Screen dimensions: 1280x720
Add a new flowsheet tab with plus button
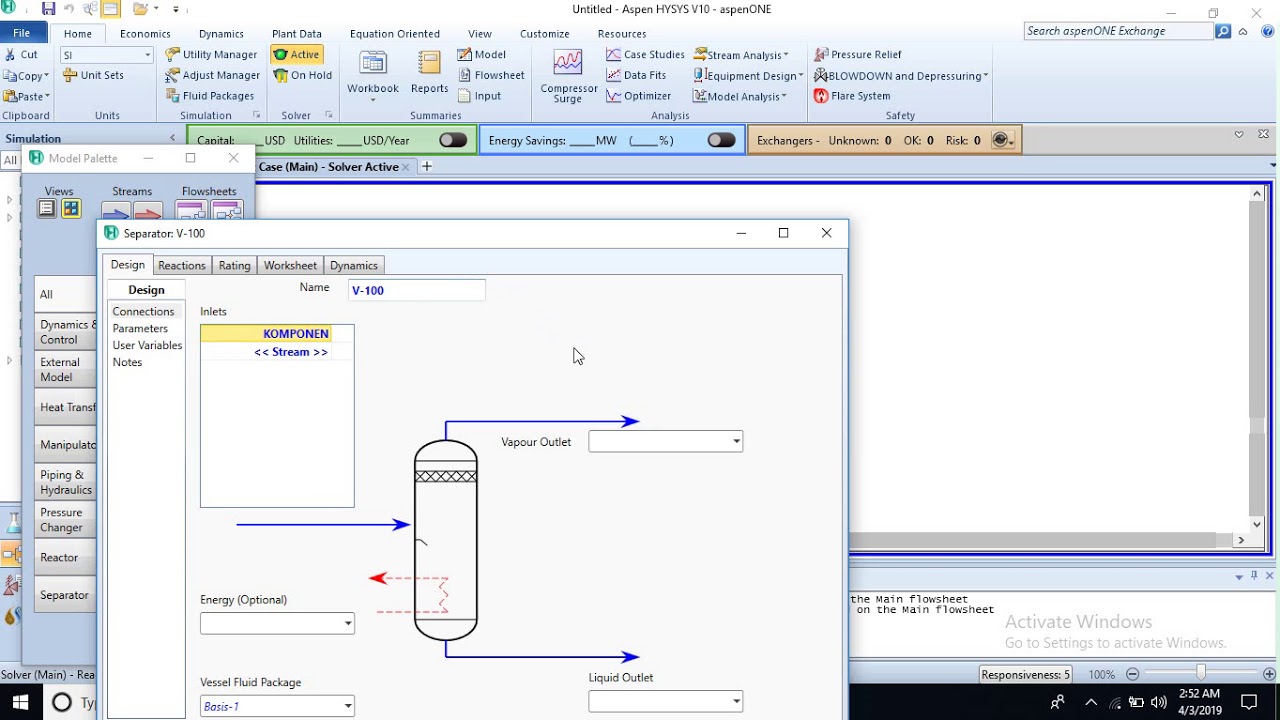pos(426,166)
